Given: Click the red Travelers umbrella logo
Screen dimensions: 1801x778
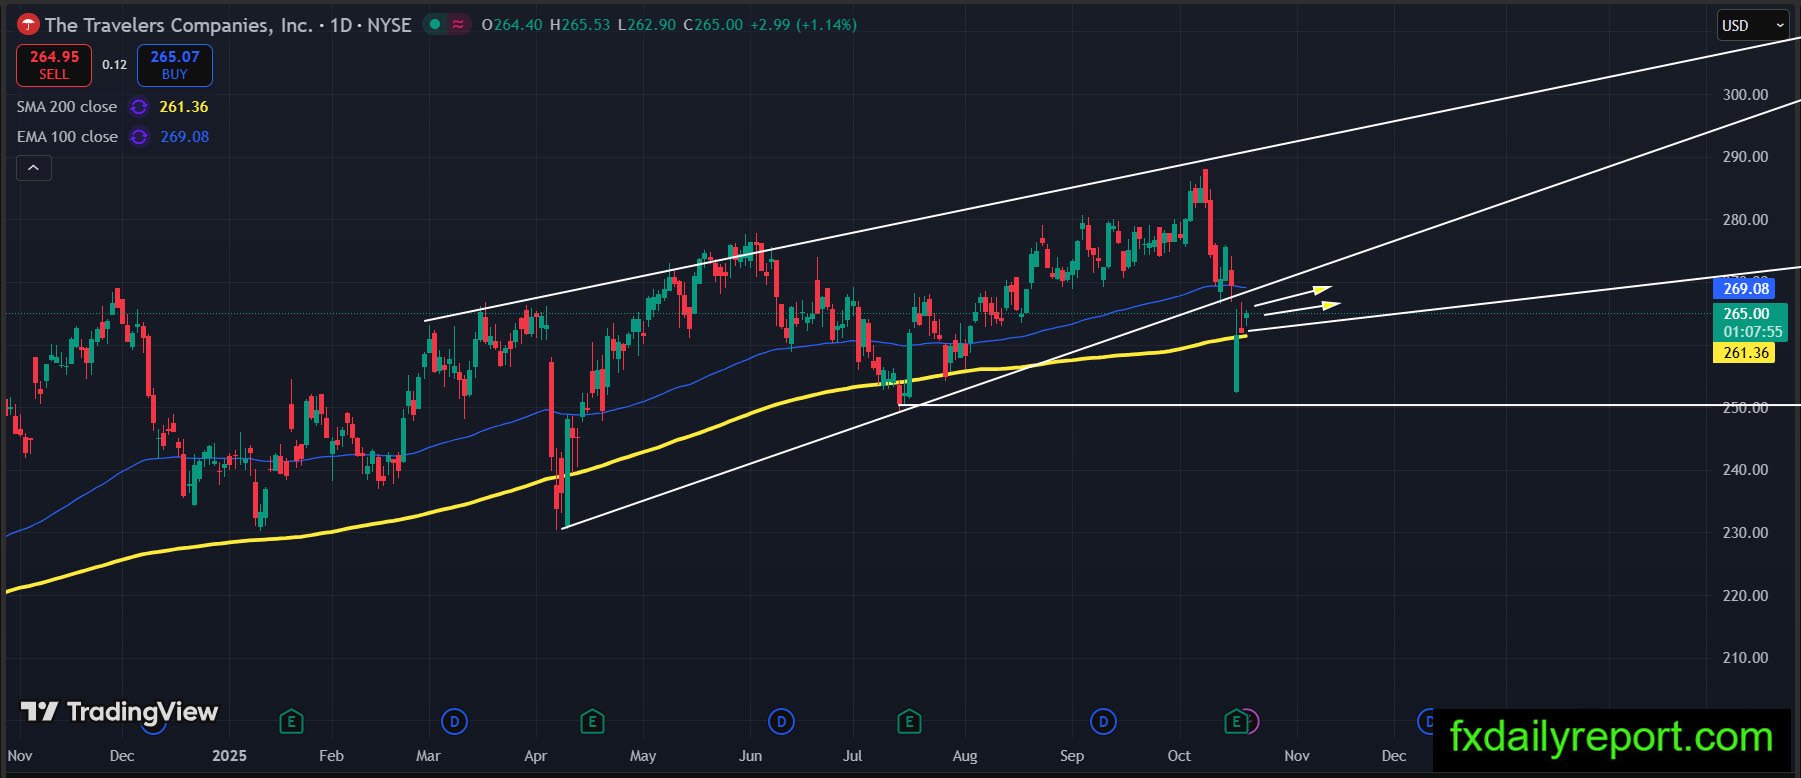Looking at the screenshot, I should pos(28,25).
